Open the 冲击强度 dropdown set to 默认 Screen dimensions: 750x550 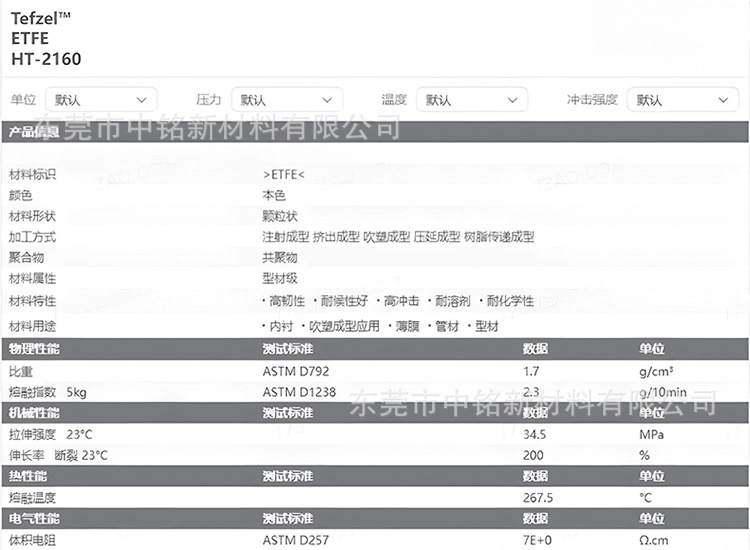[x=683, y=100]
